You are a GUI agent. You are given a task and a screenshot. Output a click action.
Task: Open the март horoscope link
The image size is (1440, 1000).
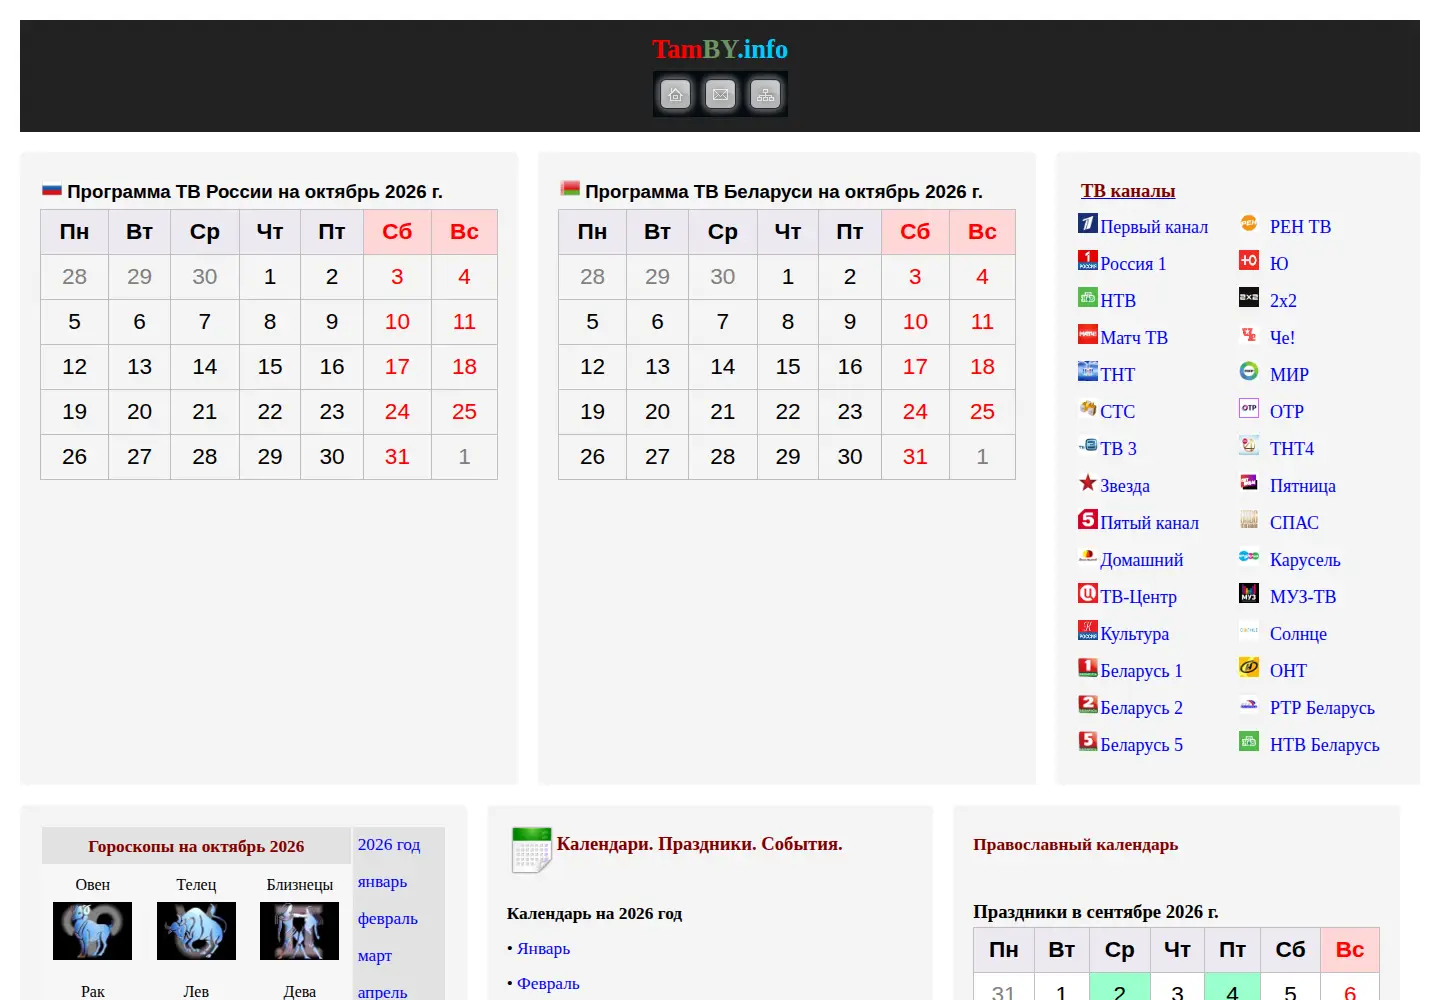[x=375, y=956]
